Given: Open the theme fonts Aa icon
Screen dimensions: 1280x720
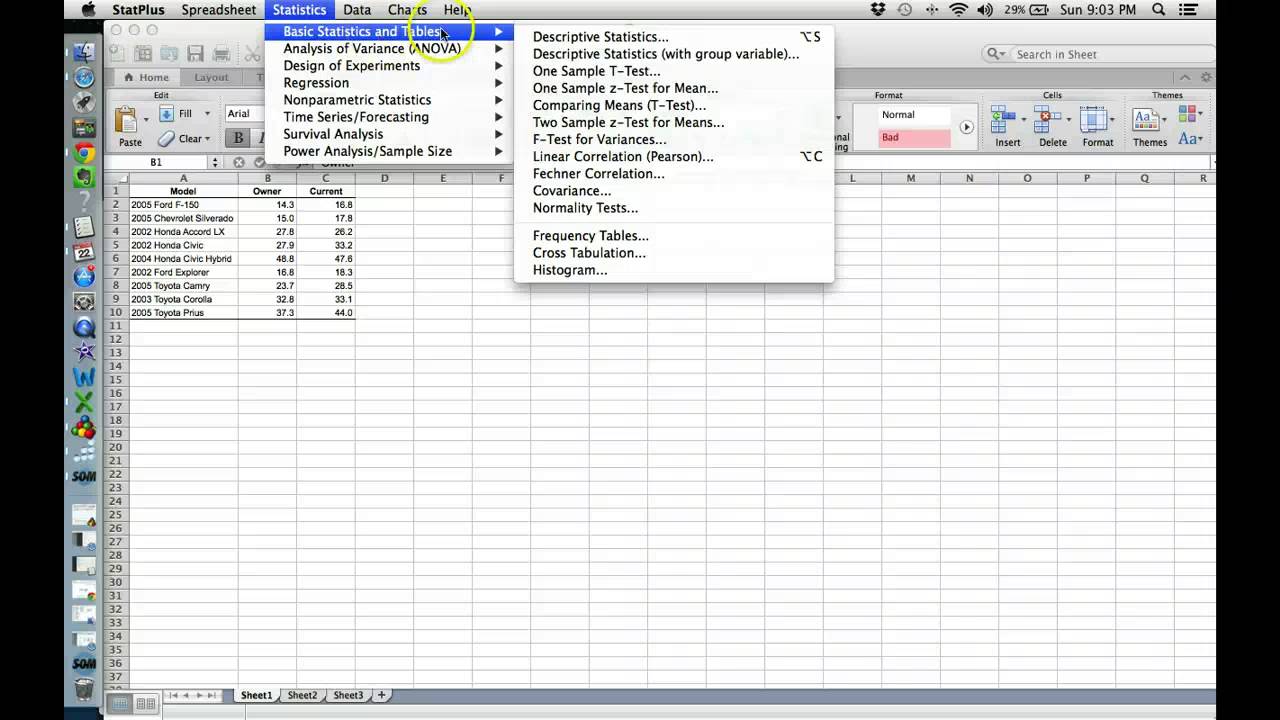Looking at the screenshot, I should pyautogui.click(x=1190, y=139).
